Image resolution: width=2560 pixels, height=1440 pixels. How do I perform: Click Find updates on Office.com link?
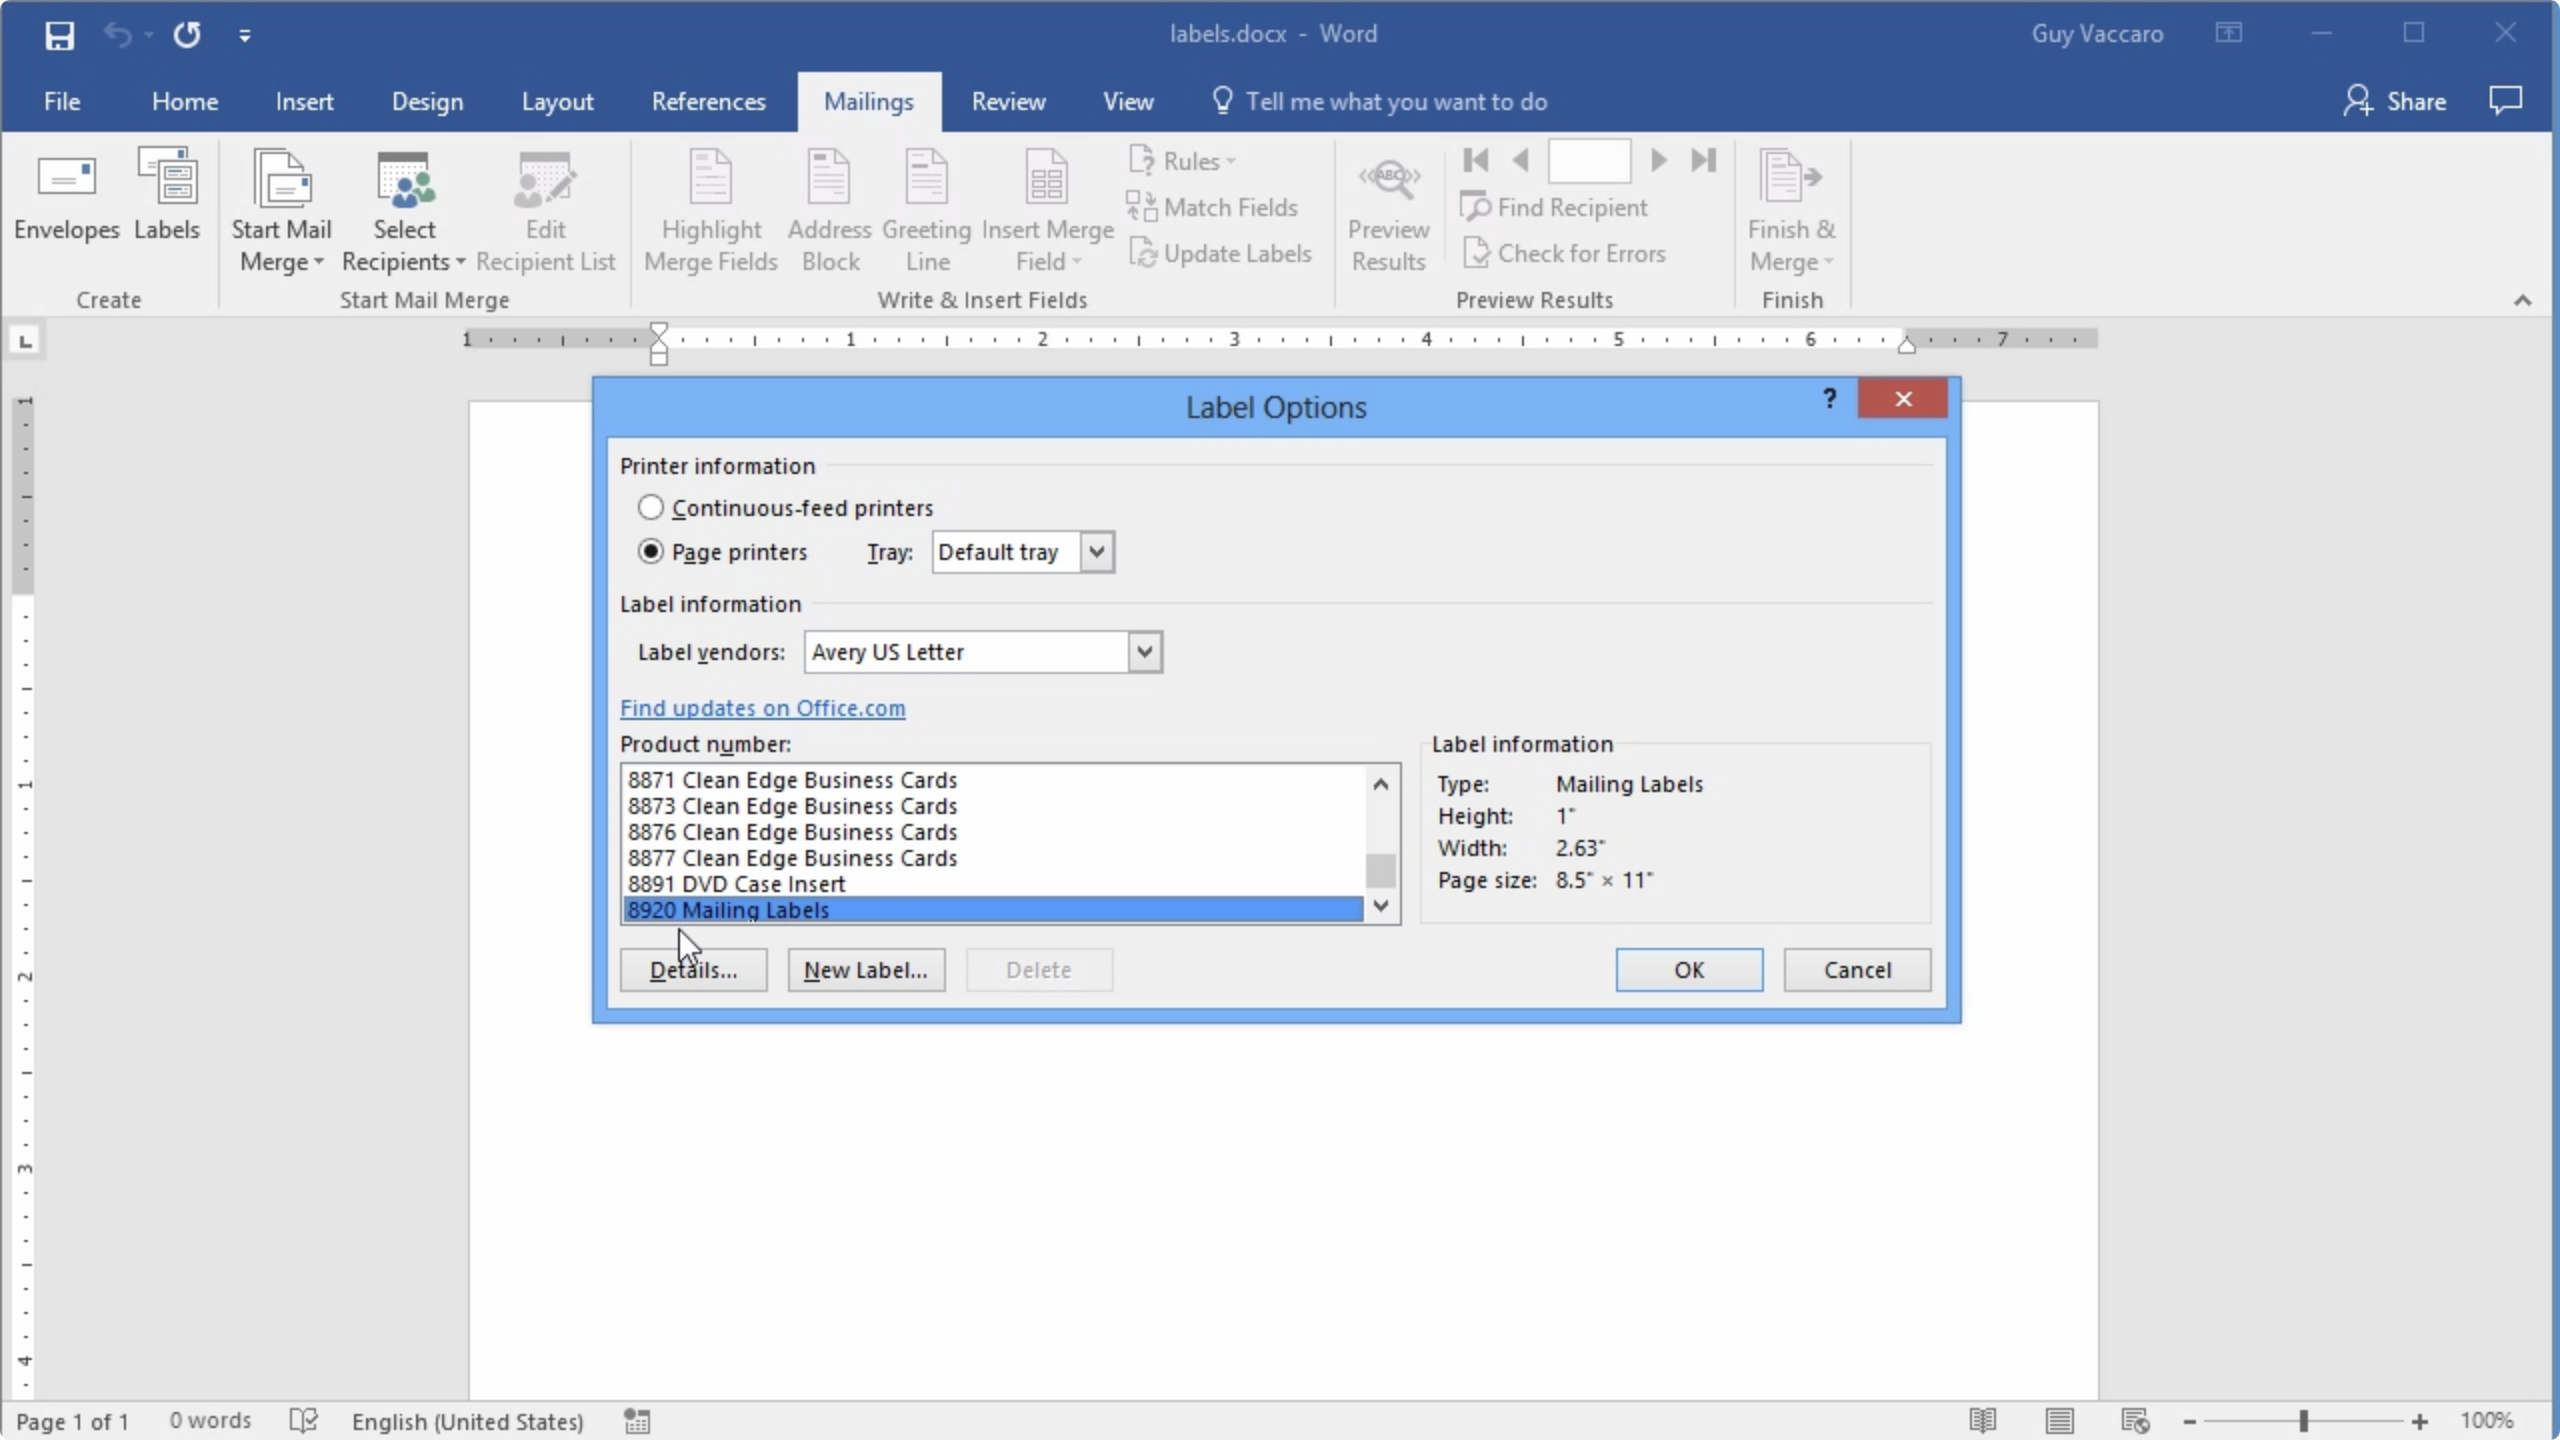point(763,705)
